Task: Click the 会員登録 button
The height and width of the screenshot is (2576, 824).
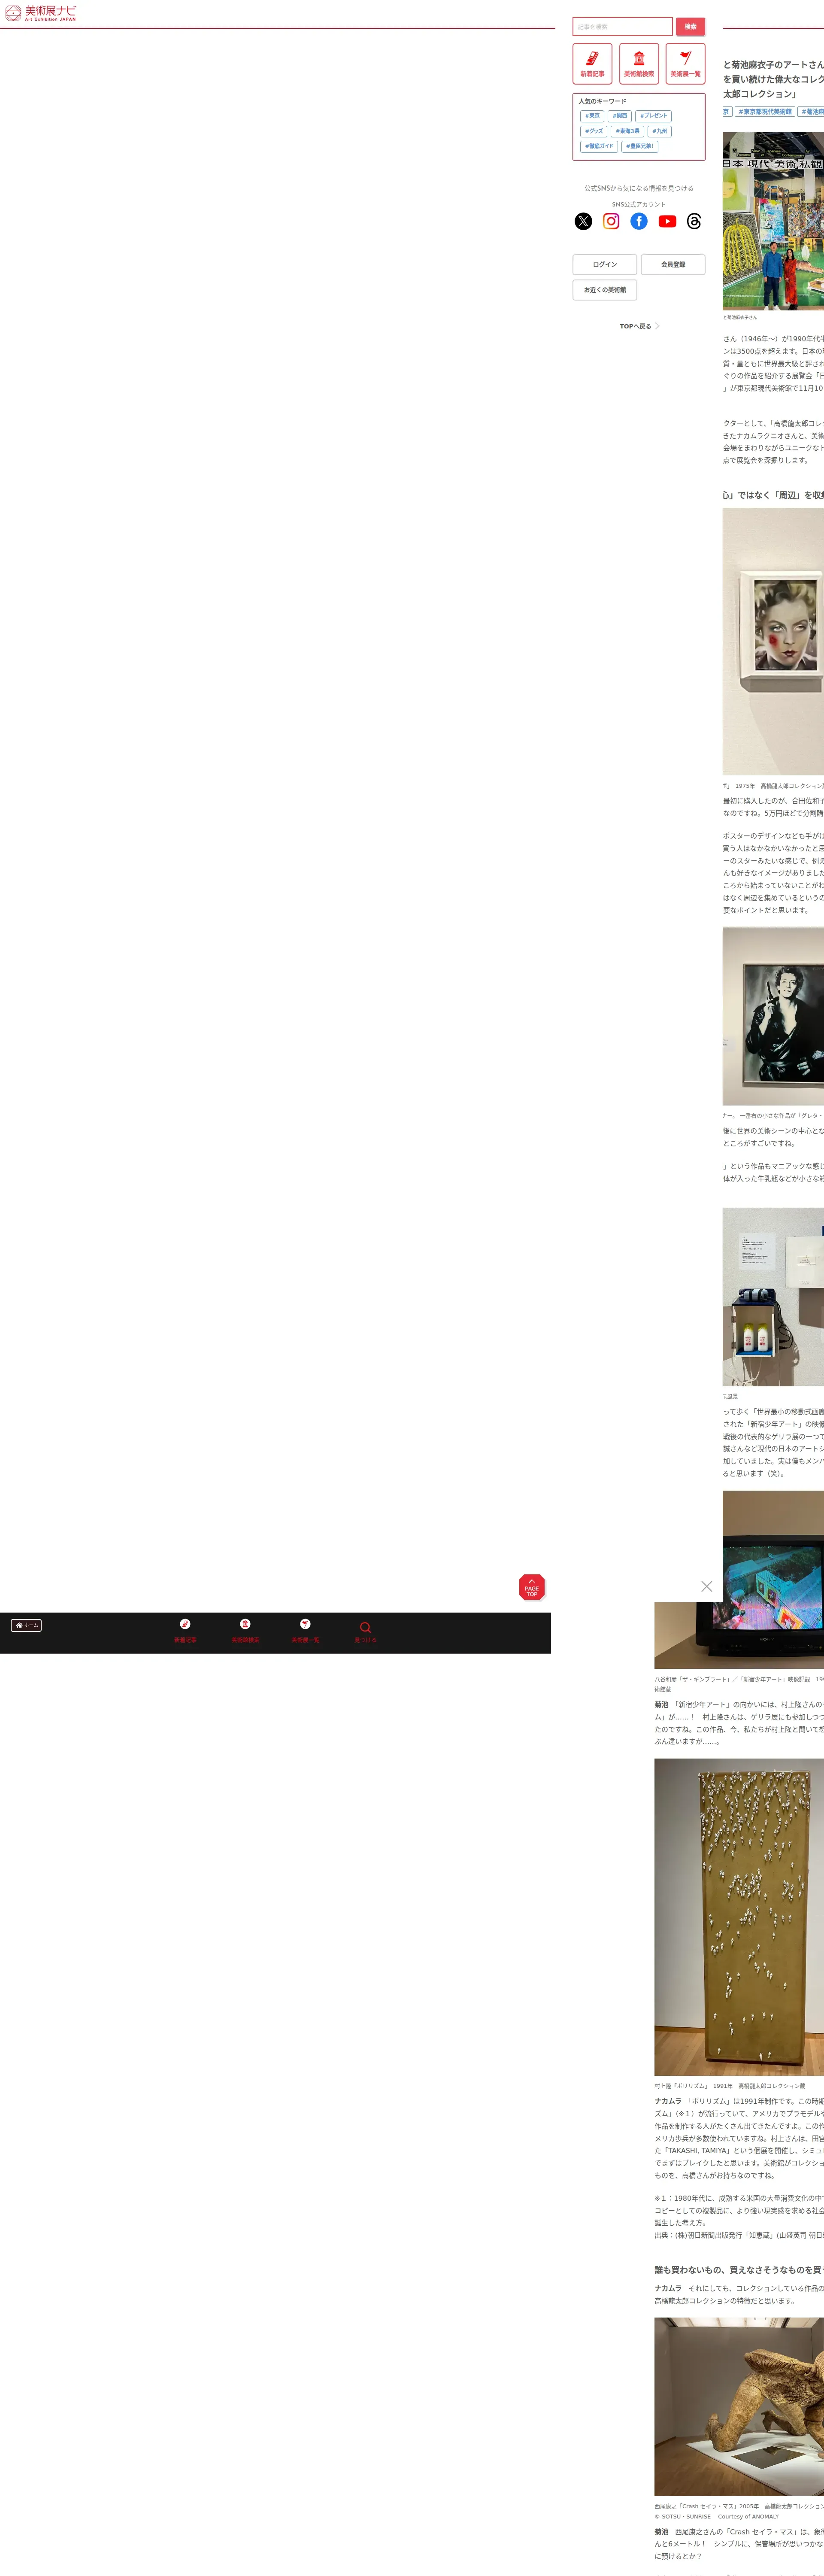Action: (x=673, y=264)
